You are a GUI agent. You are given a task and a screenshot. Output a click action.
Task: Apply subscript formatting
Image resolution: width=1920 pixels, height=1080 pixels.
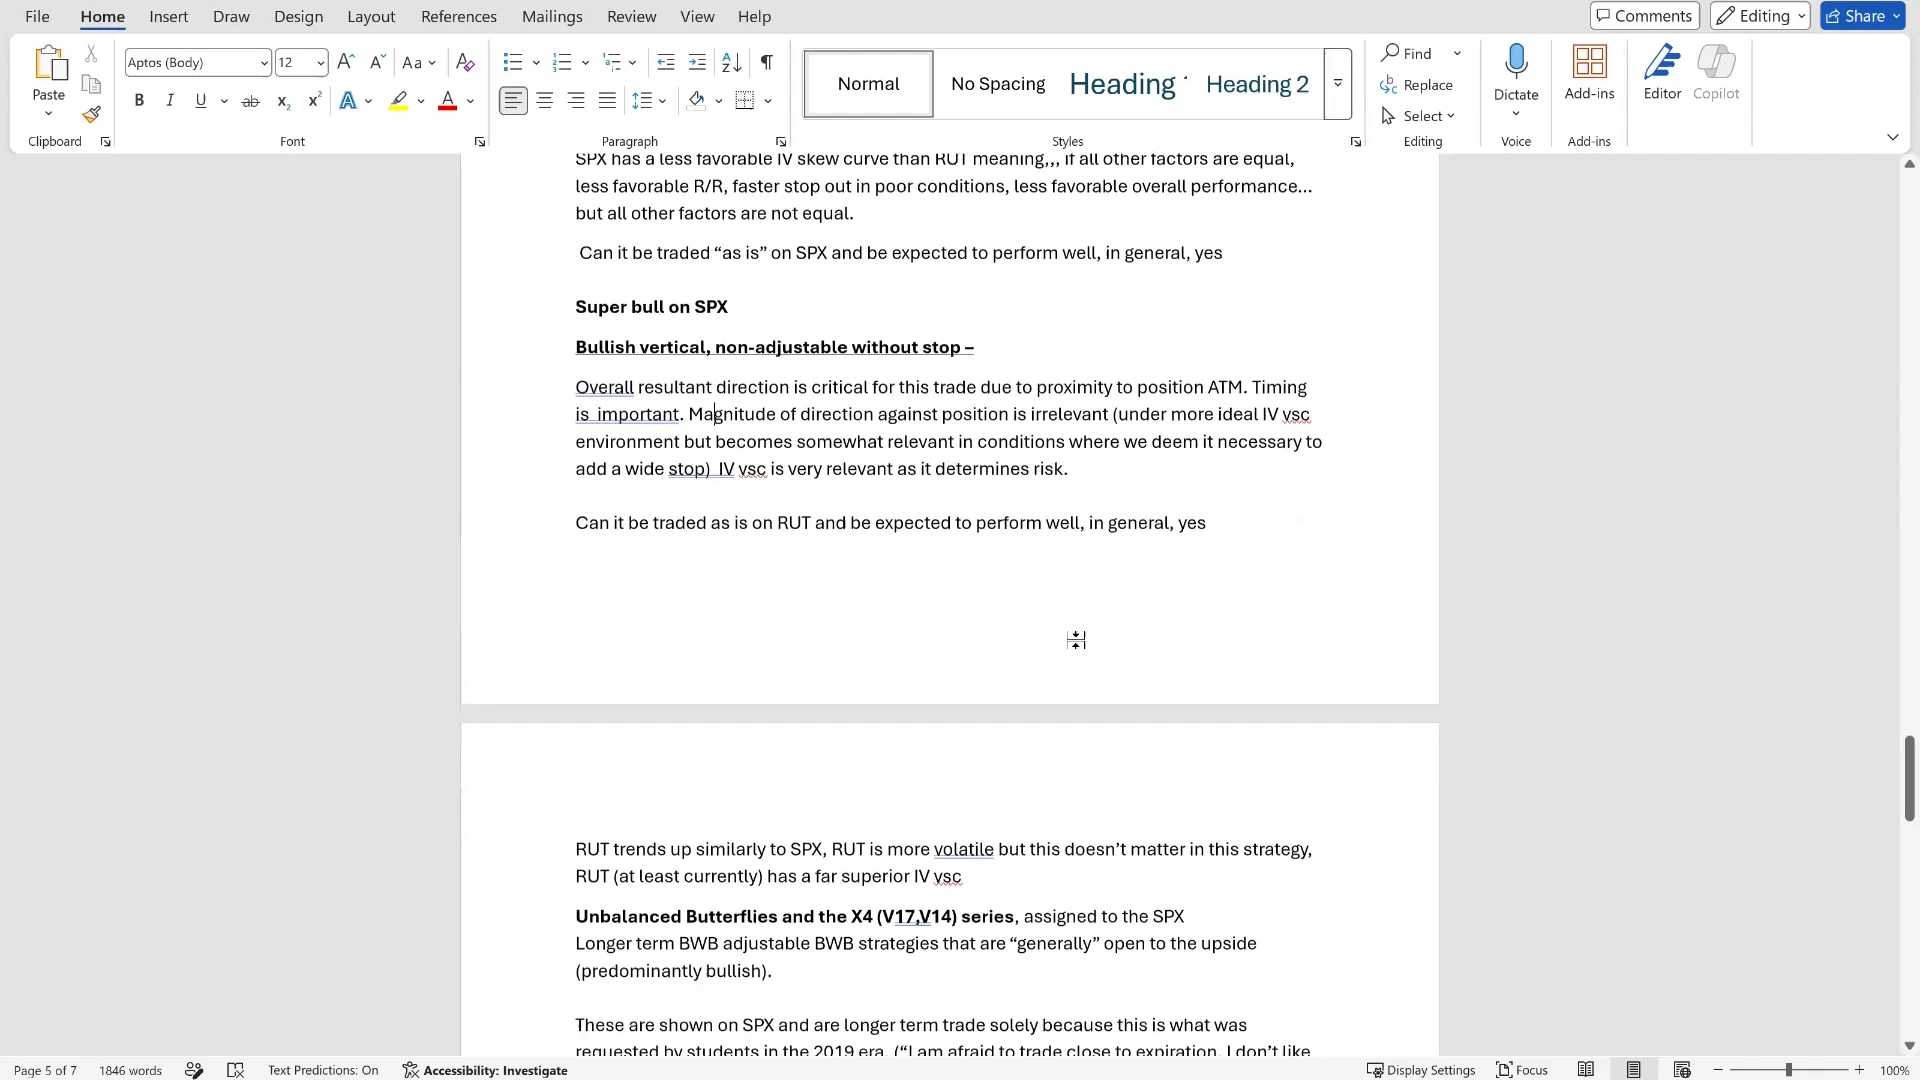pyautogui.click(x=283, y=101)
